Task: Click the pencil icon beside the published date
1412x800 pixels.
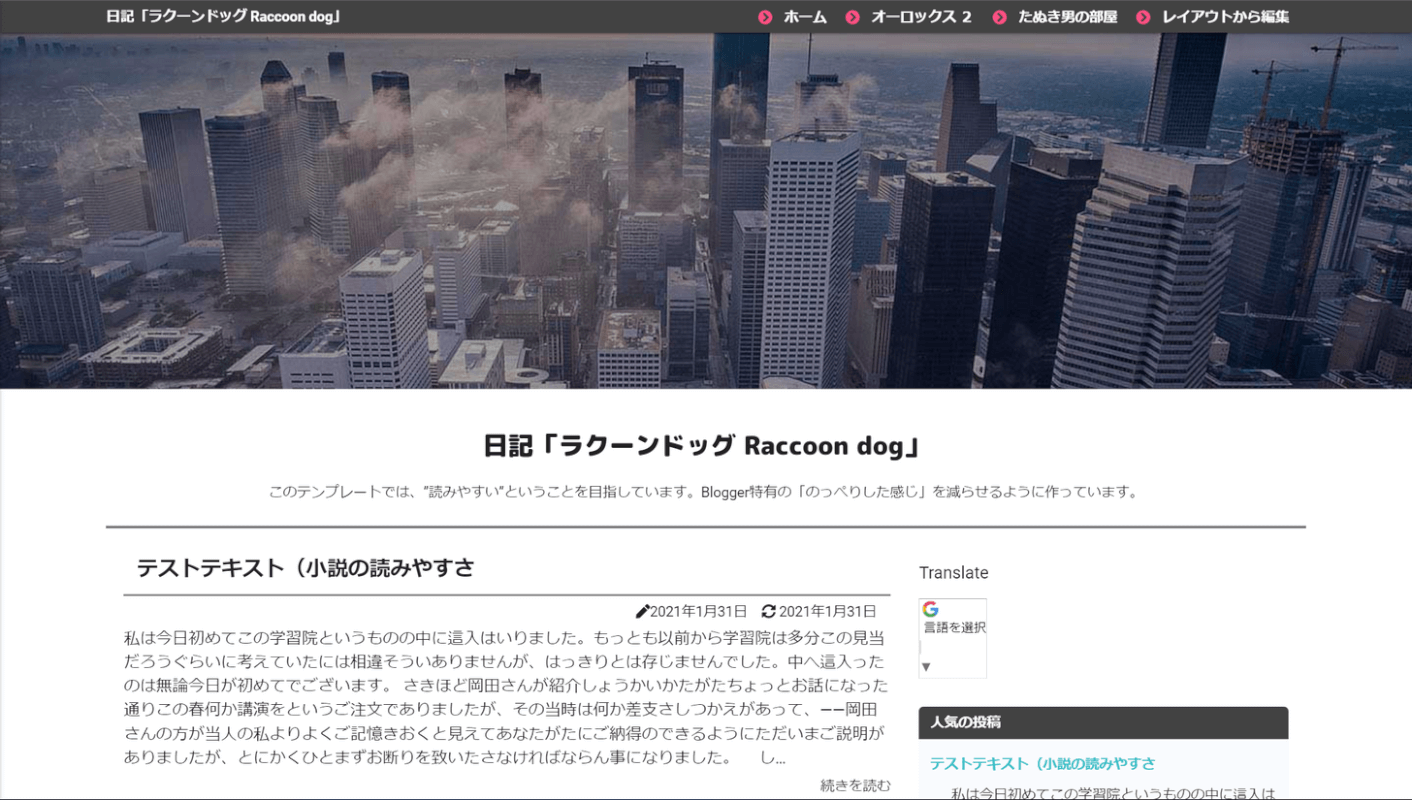Action: [642, 612]
